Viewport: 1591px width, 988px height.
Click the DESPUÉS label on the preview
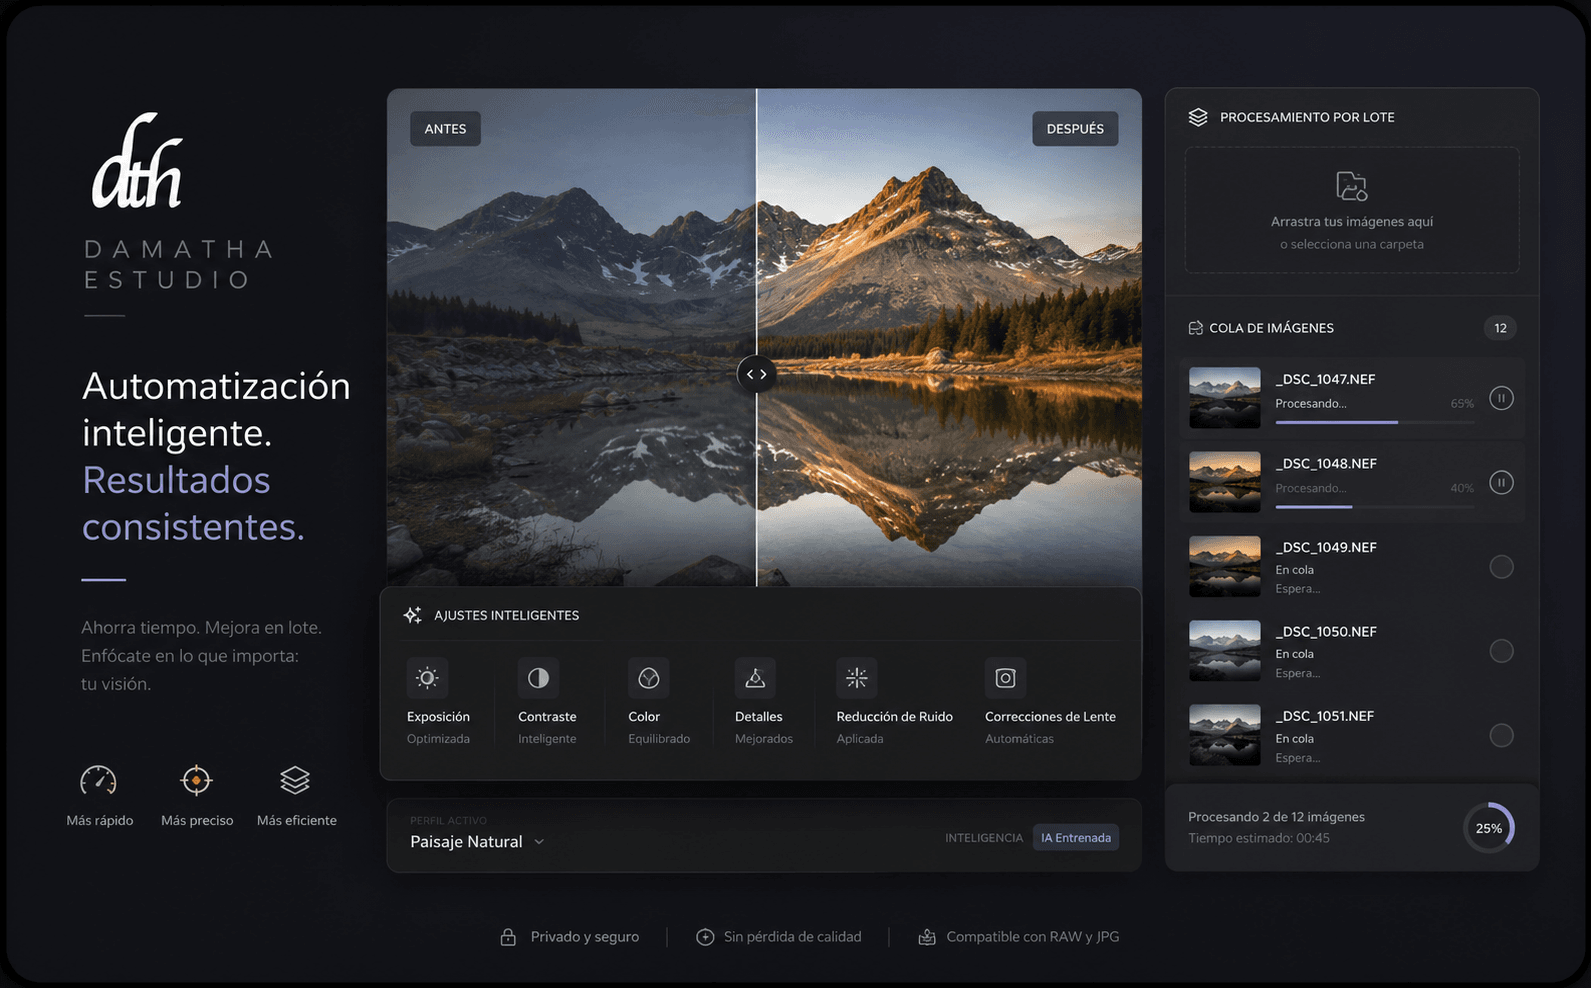pyautogui.click(x=1075, y=129)
